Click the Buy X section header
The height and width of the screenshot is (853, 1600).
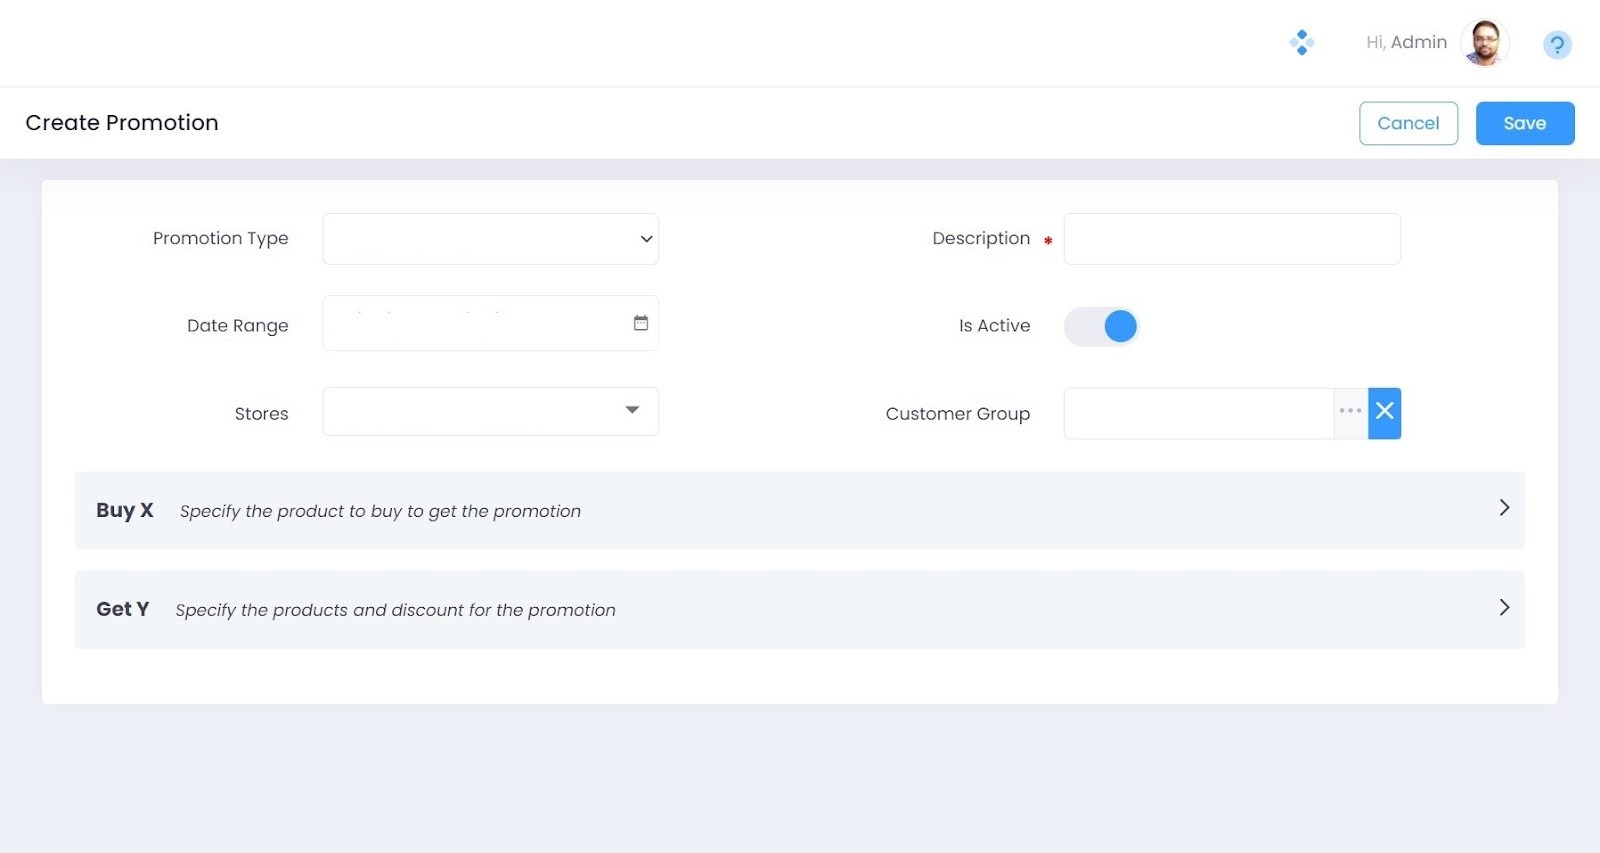125,510
